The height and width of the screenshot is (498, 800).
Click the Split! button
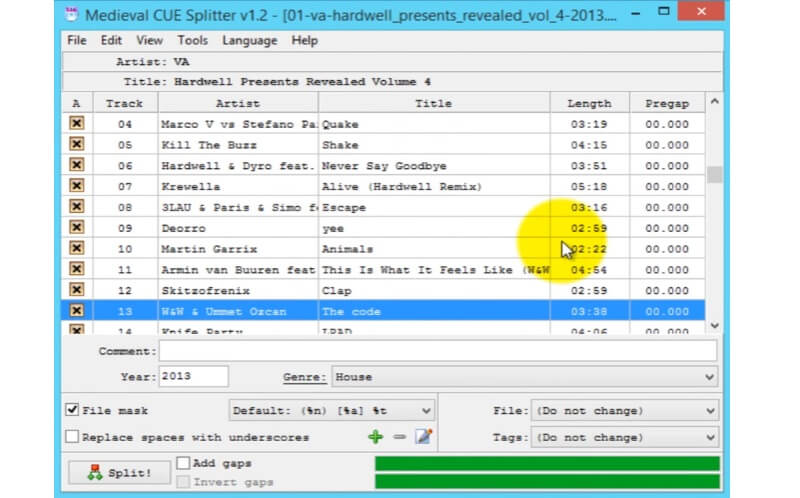click(x=120, y=472)
